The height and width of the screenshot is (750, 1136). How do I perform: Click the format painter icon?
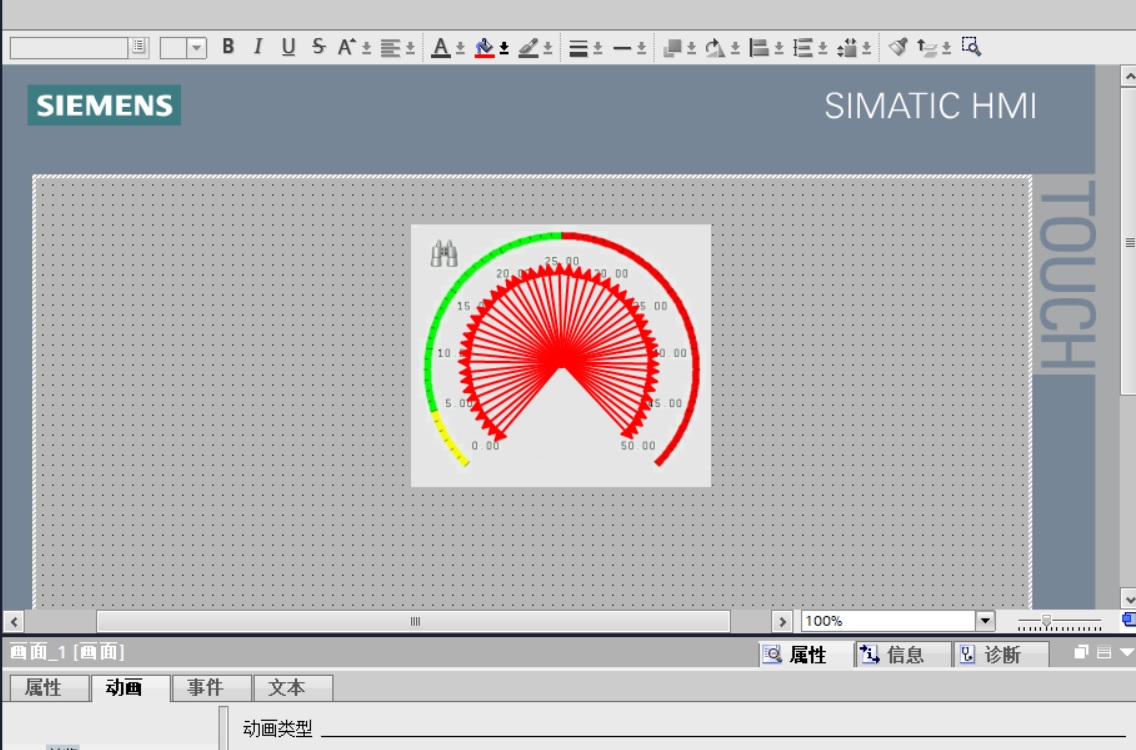(x=897, y=47)
